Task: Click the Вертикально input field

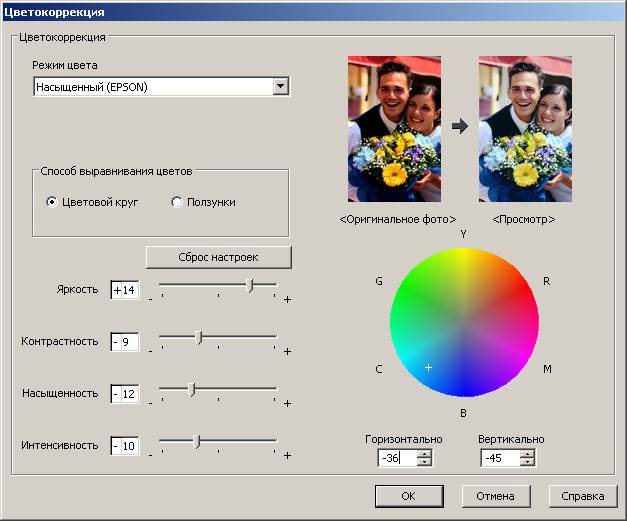Action: (501, 458)
